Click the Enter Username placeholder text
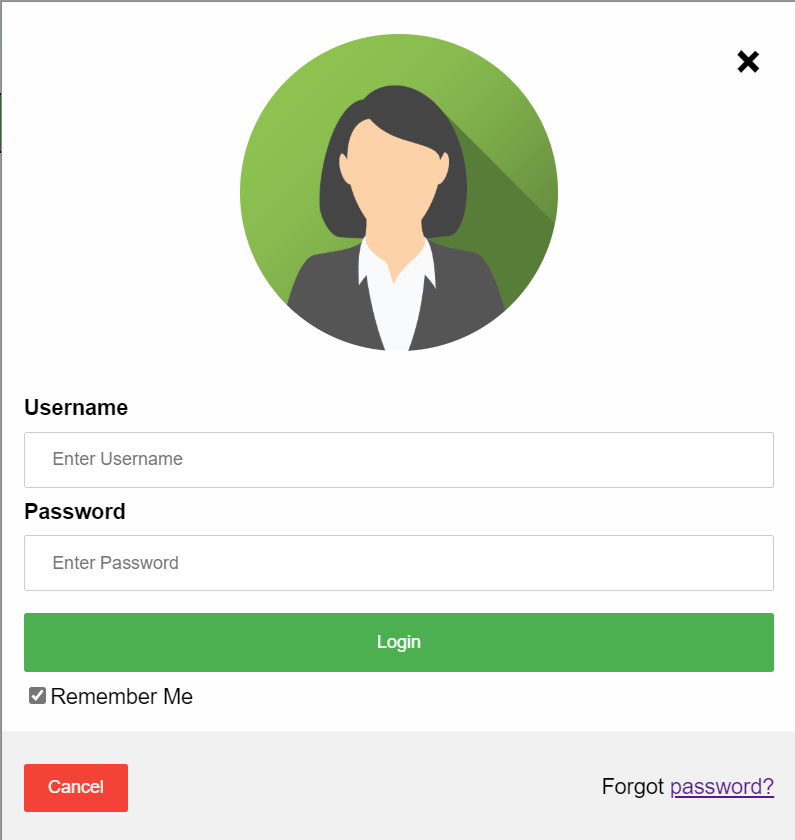Viewport: 795px width, 840px height. [117, 459]
